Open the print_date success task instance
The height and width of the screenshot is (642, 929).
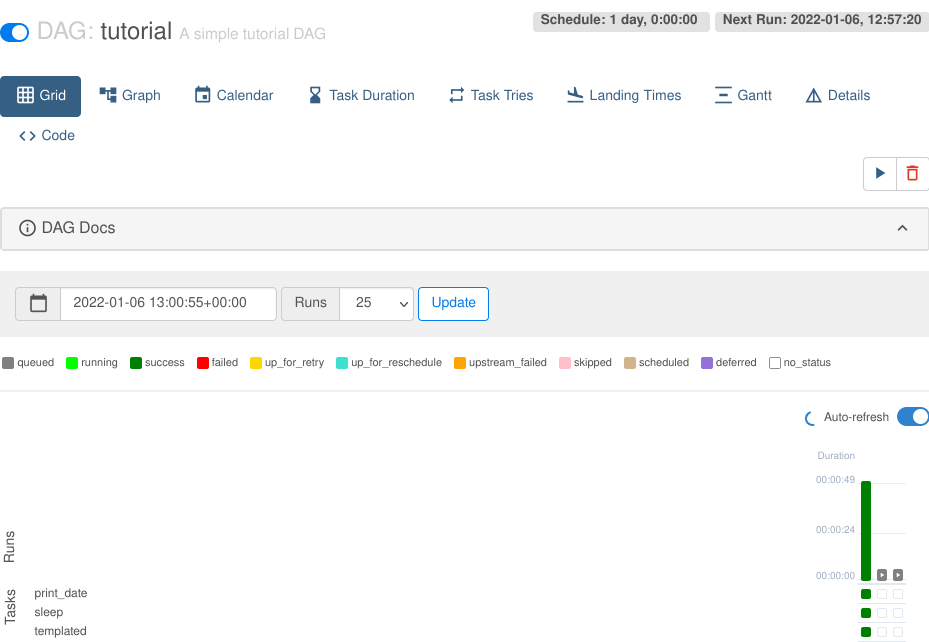pyautogui.click(x=866, y=594)
